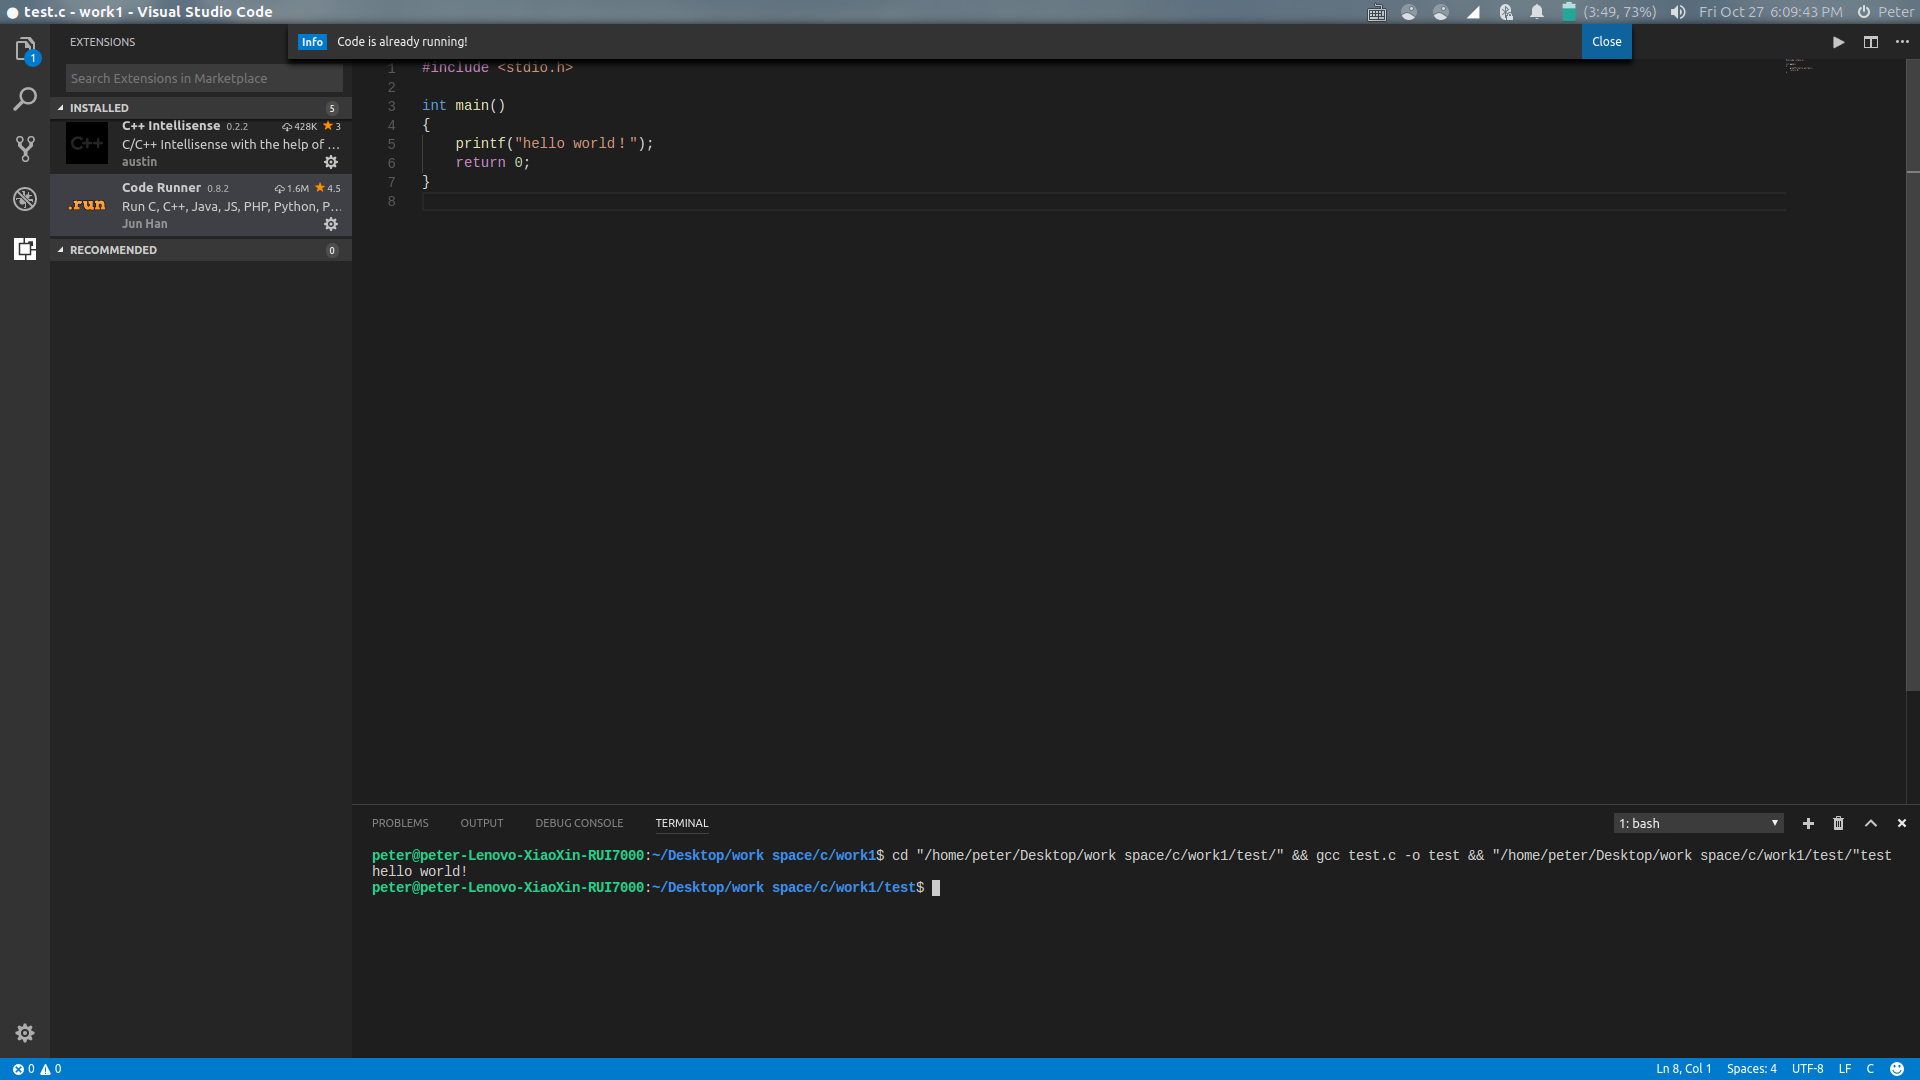Open Manage gear at bottom of activity bar
This screenshot has width=1920, height=1080.
25,1033
